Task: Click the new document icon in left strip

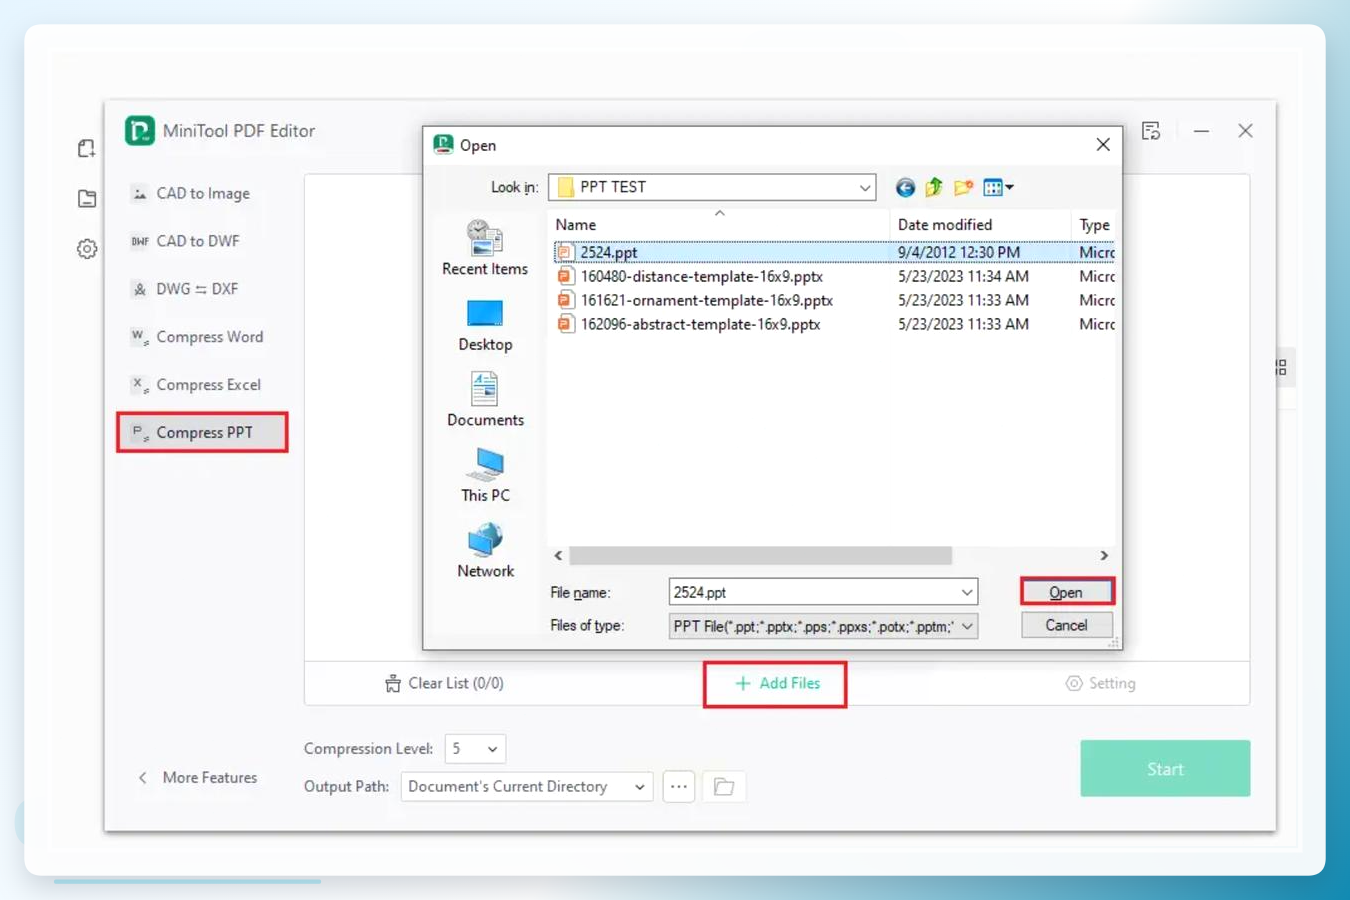Action: [87, 149]
